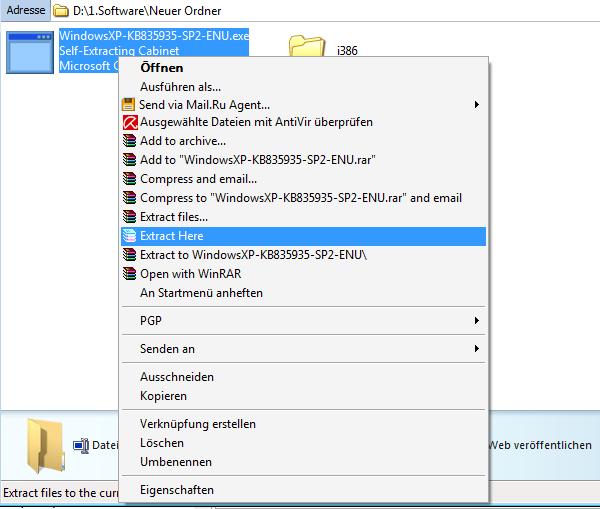Click the i386 folder name
Viewport: 600px width, 509px height.
pyautogui.click(x=347, y=51)
